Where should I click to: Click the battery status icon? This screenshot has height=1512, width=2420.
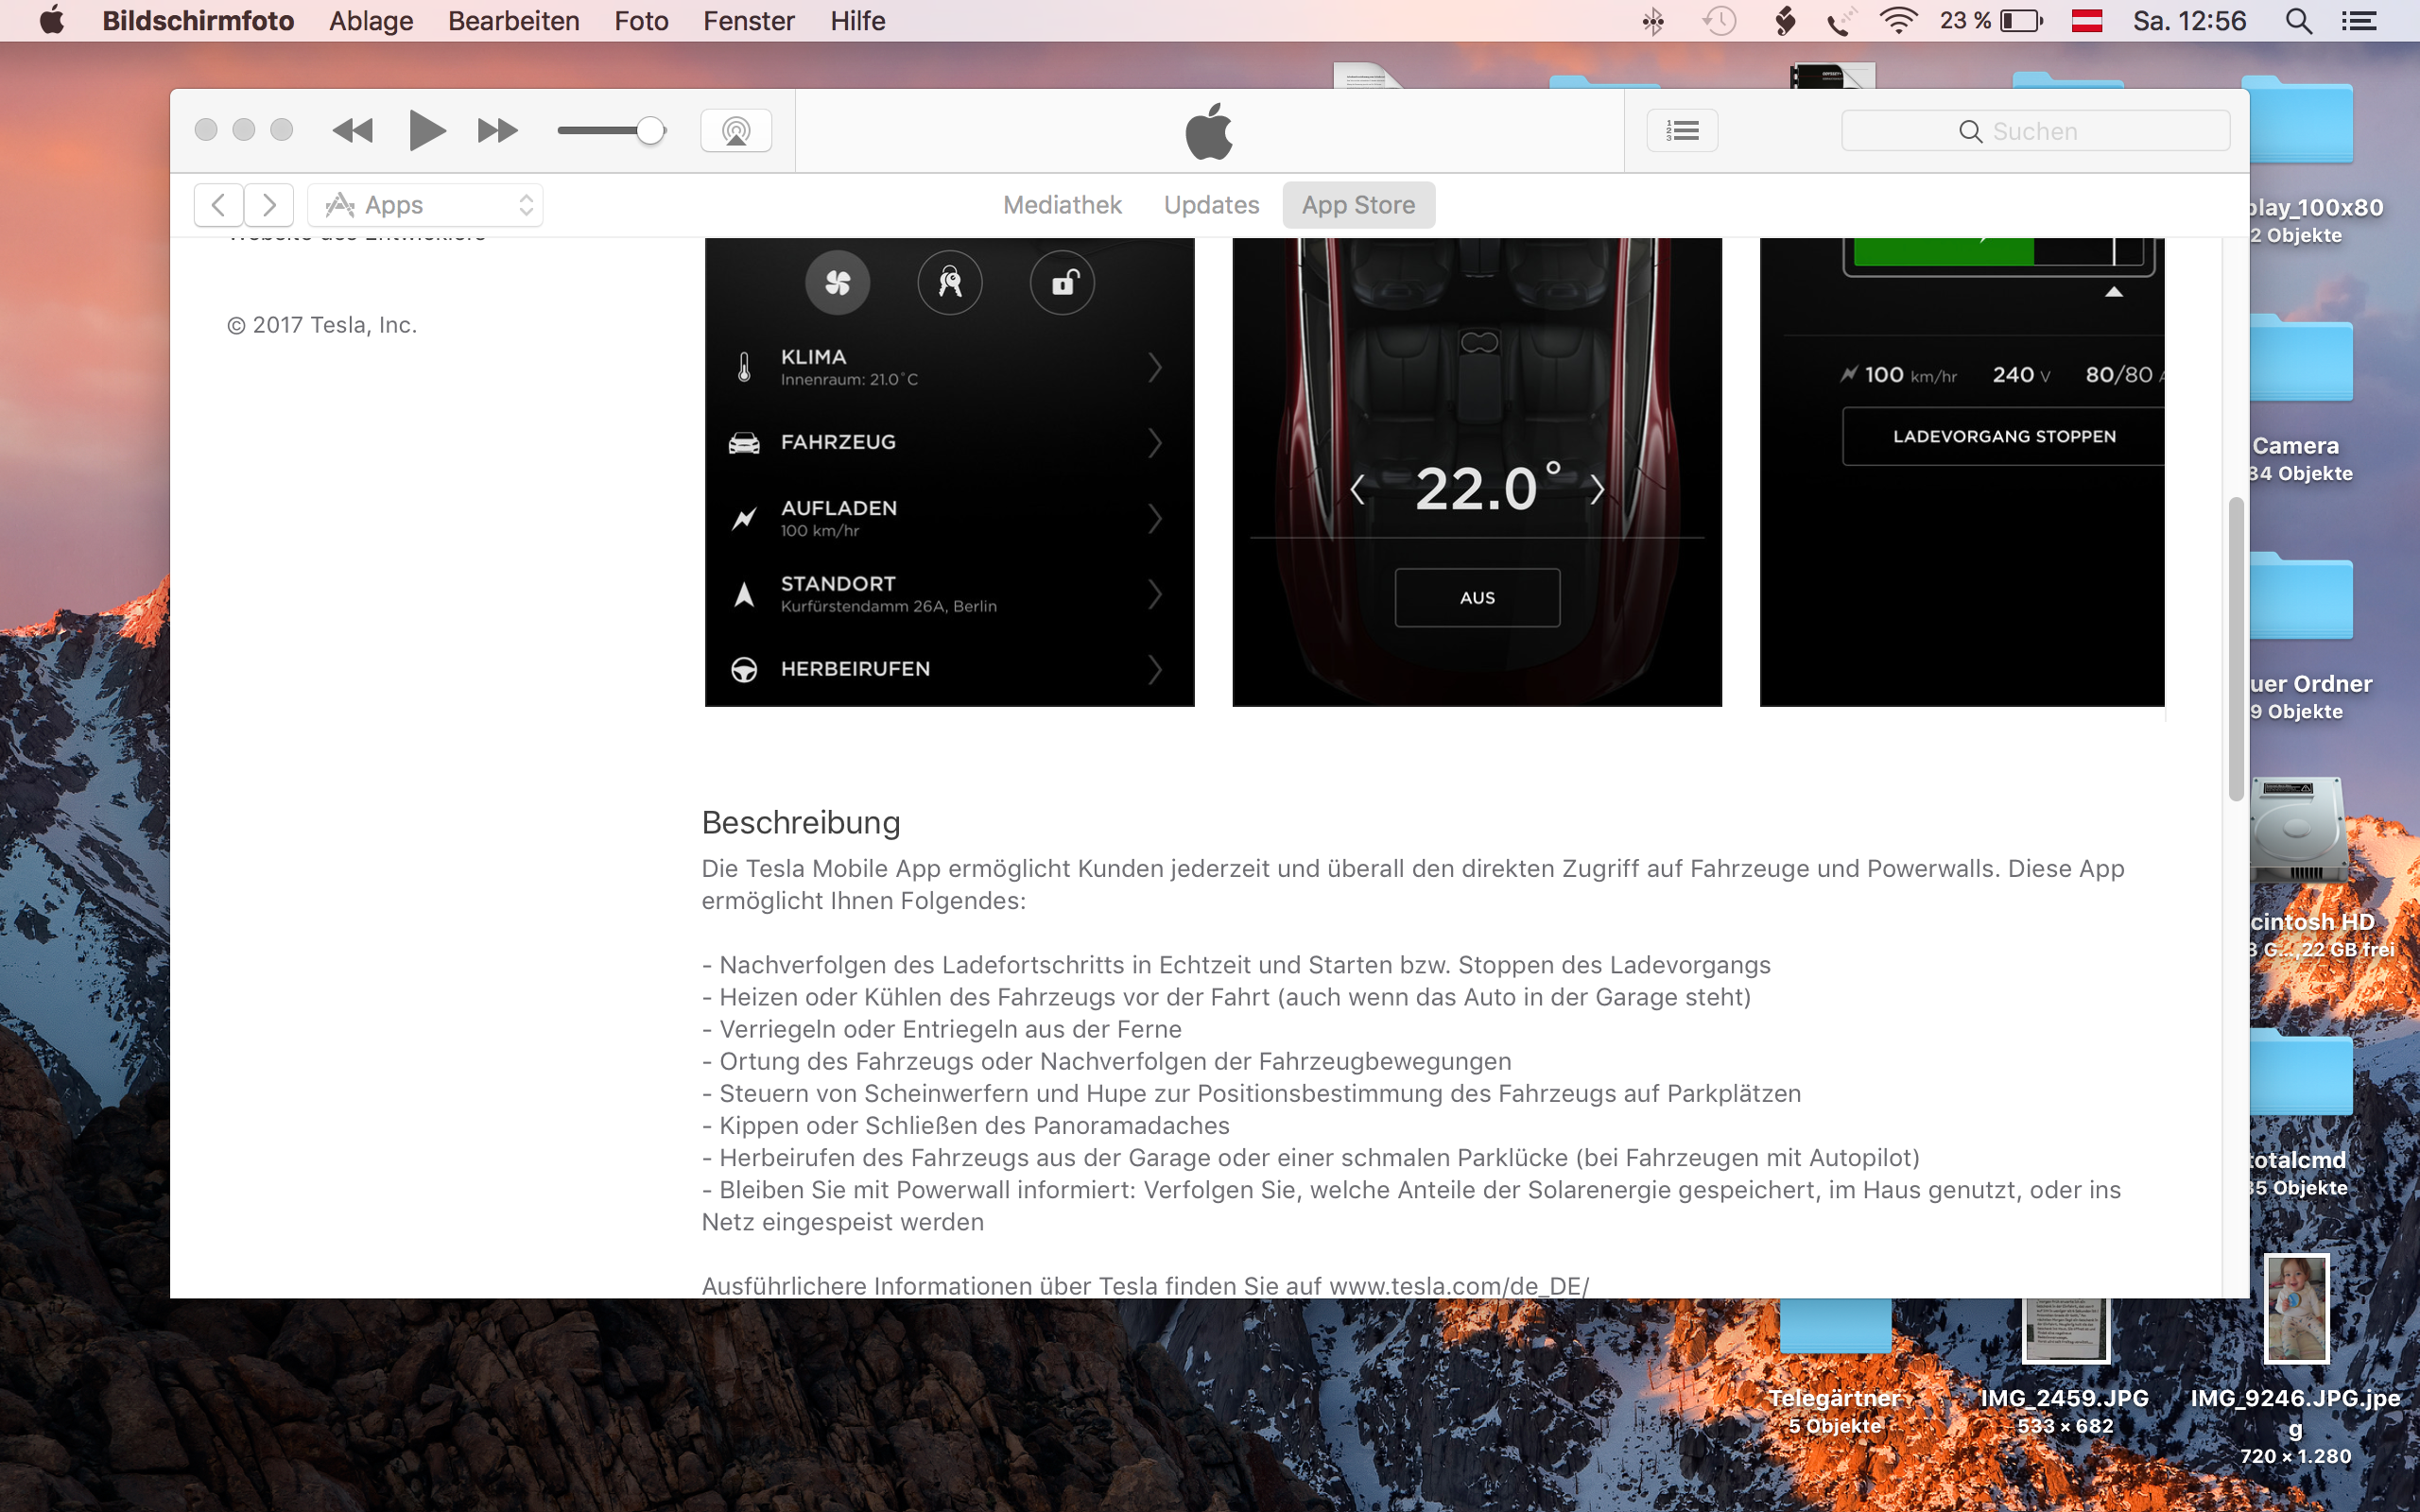[2021, 21]
